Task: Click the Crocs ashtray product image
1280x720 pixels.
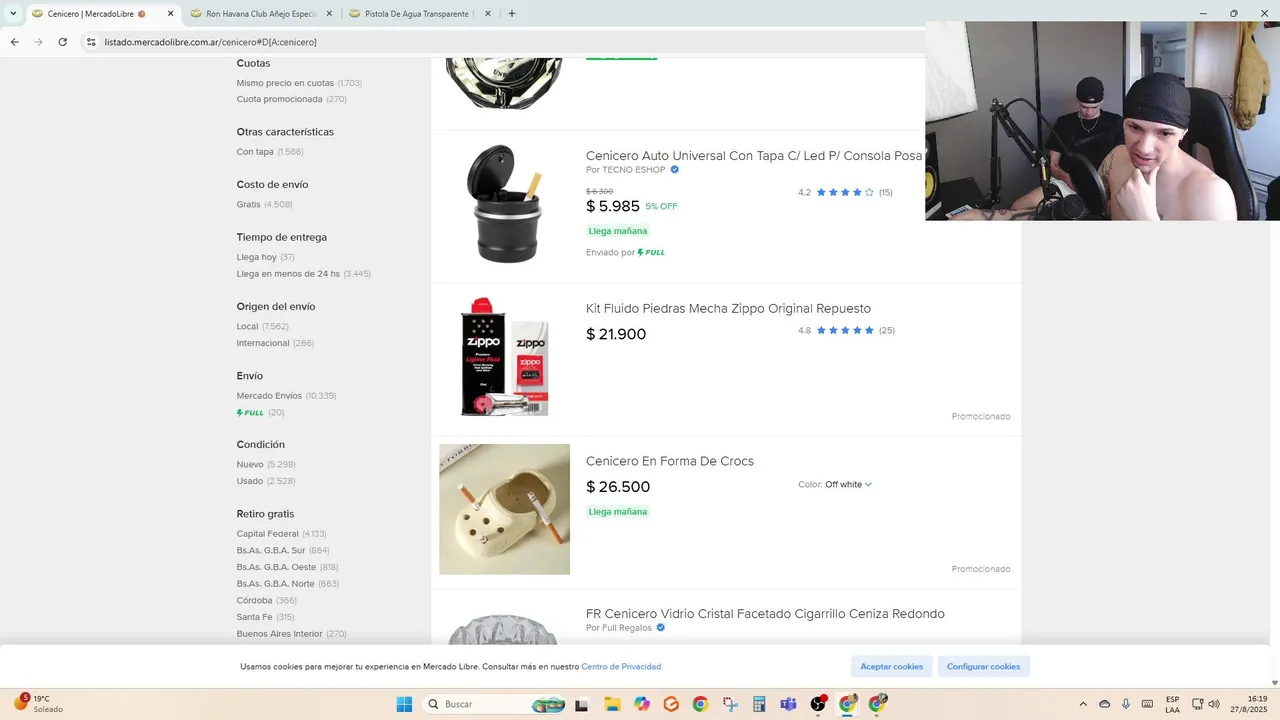Action: click(505, 509)
